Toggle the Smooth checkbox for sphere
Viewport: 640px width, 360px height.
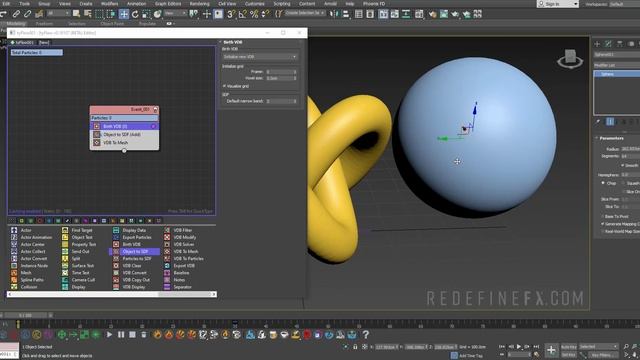(622, 165)
